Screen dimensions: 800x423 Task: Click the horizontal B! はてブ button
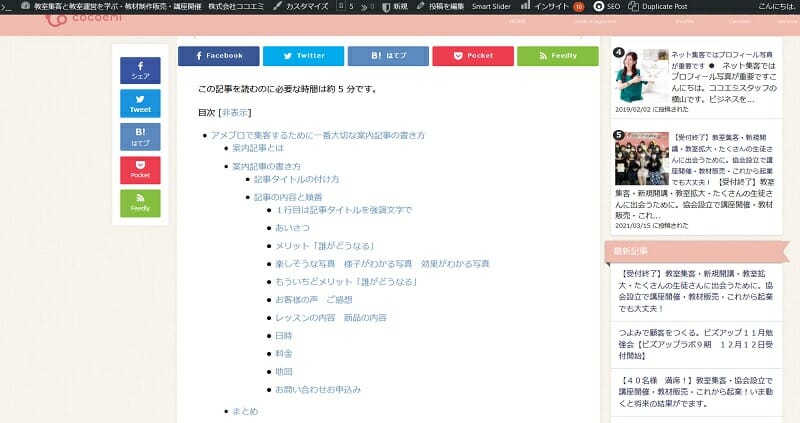click(x=388, y=56)
